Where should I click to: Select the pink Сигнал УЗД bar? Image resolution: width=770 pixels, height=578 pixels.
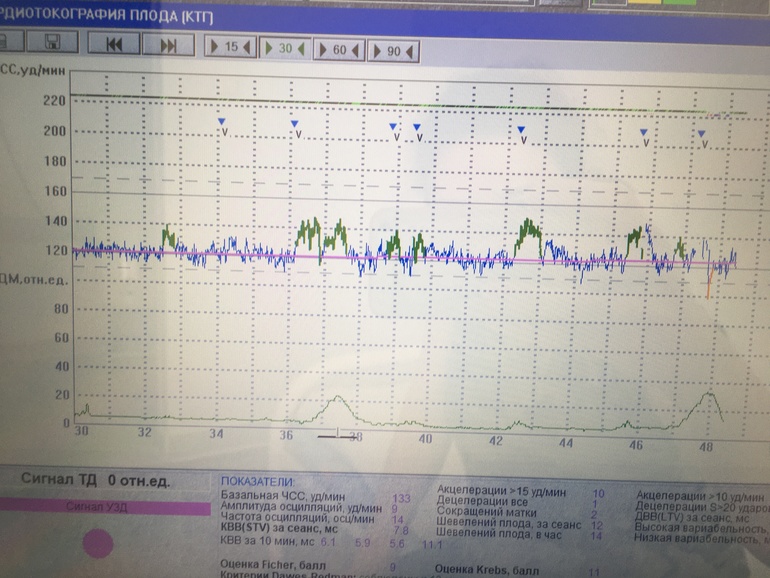[97, 508]
